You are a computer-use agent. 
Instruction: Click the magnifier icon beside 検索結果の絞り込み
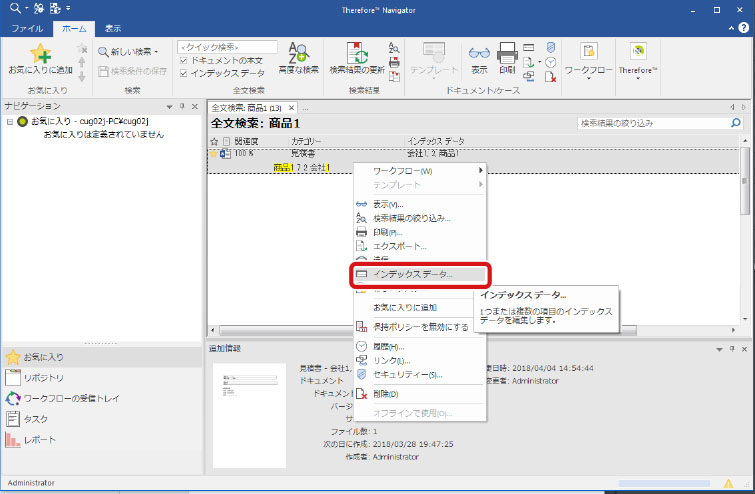coord(736,123)
